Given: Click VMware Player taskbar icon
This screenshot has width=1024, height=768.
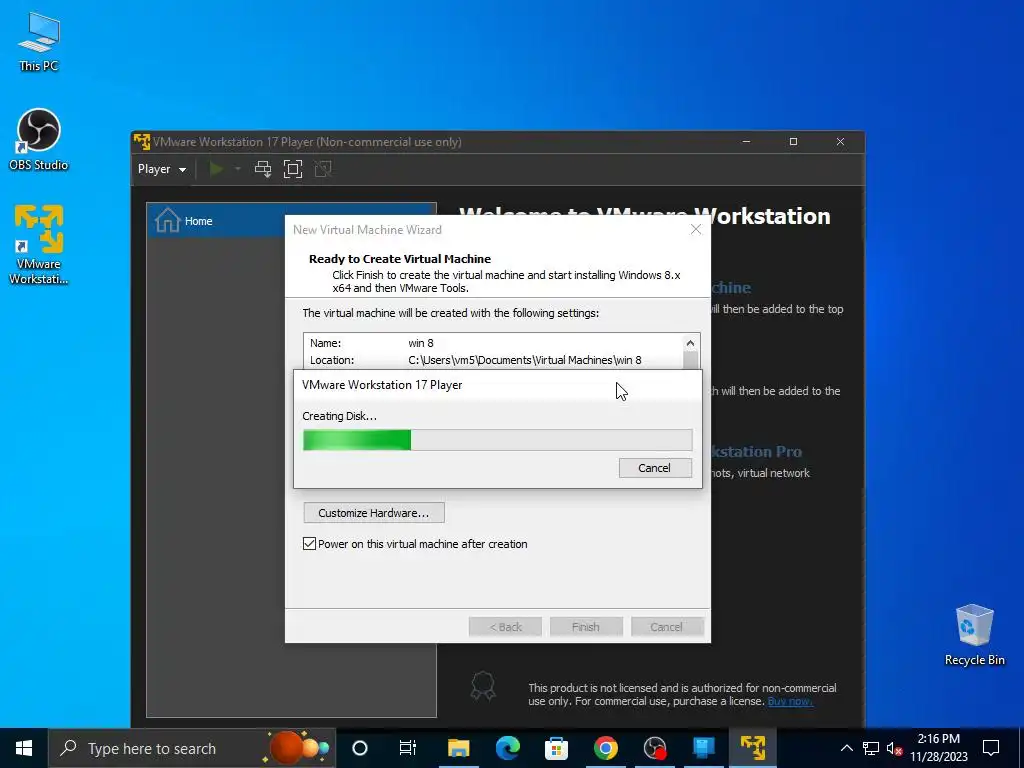Looking at the screenshot, I should [752, 748].
